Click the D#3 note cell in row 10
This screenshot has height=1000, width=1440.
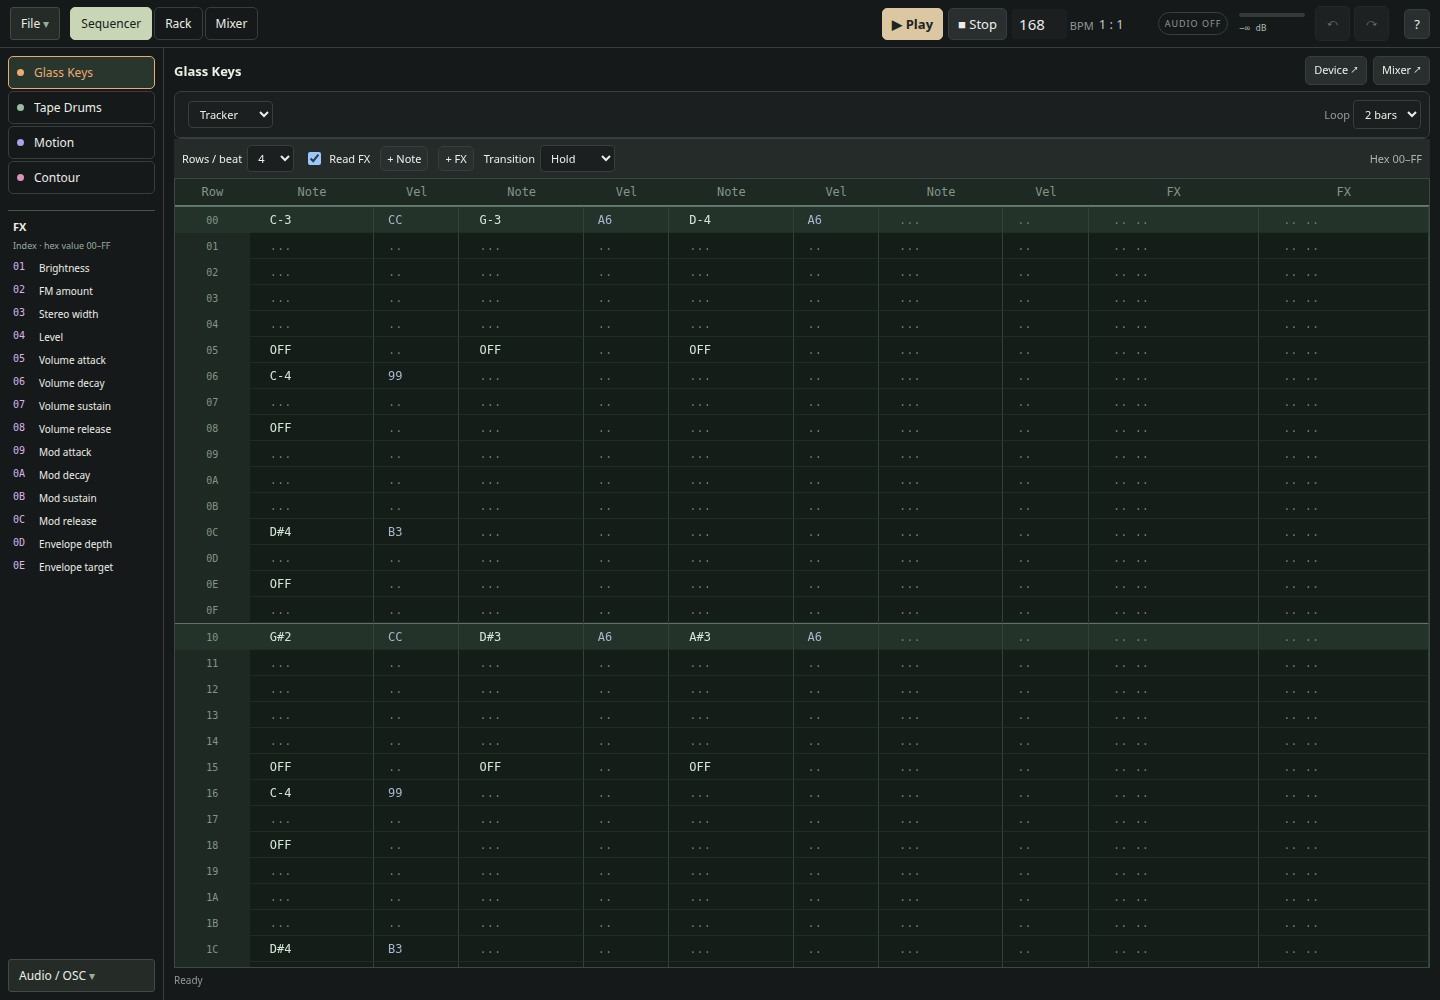[521, 637]
